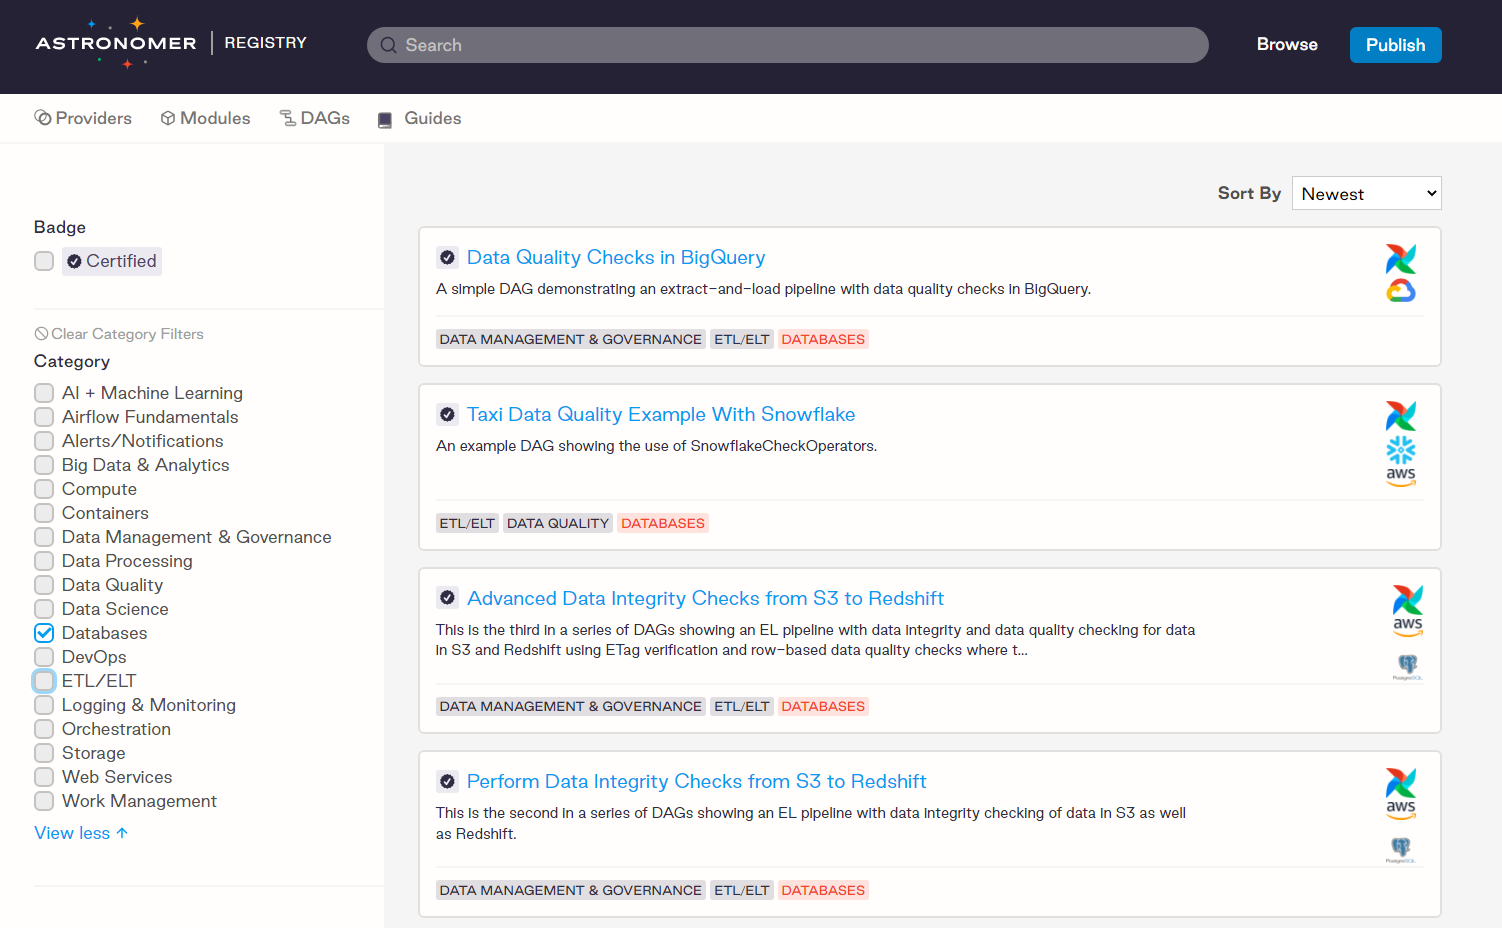Click Airflow pinwheel icon on Taxi Data card
The image size is (1502, 928).
1401,416
